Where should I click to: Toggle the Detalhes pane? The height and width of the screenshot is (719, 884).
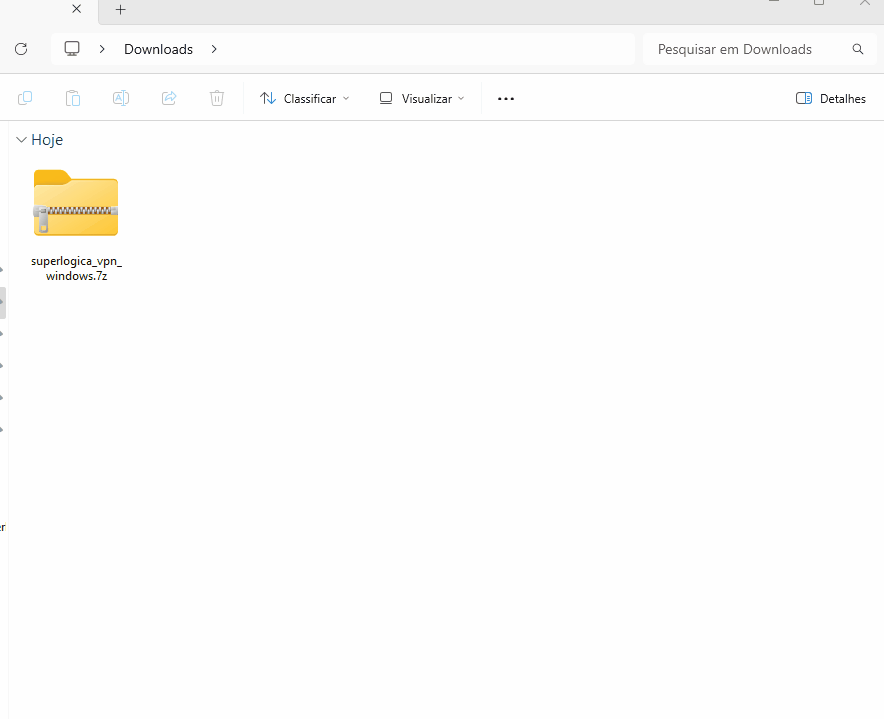click(x=830, y=98)
